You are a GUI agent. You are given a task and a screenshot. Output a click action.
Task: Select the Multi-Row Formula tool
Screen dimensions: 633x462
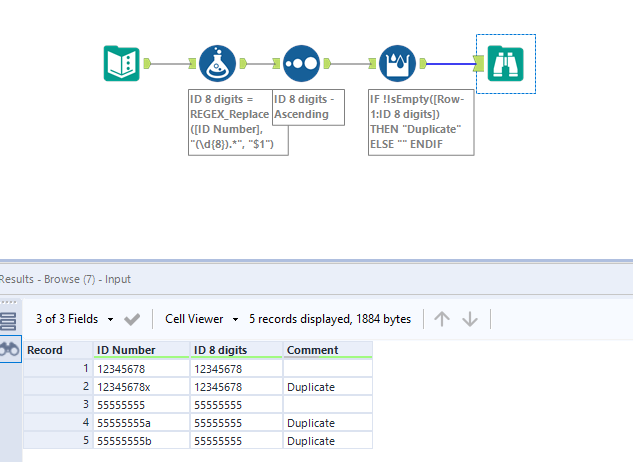click(397, 63)
